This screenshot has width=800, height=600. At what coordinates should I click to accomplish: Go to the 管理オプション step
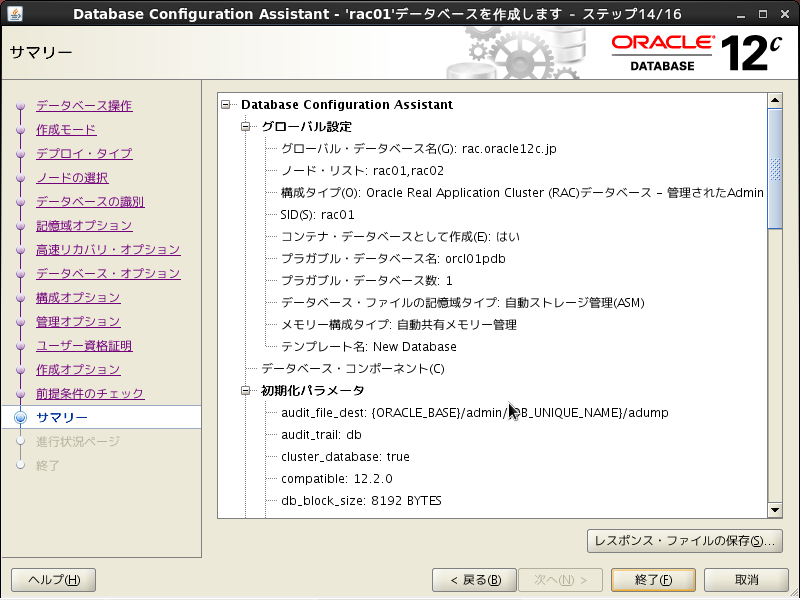[78, 321]
